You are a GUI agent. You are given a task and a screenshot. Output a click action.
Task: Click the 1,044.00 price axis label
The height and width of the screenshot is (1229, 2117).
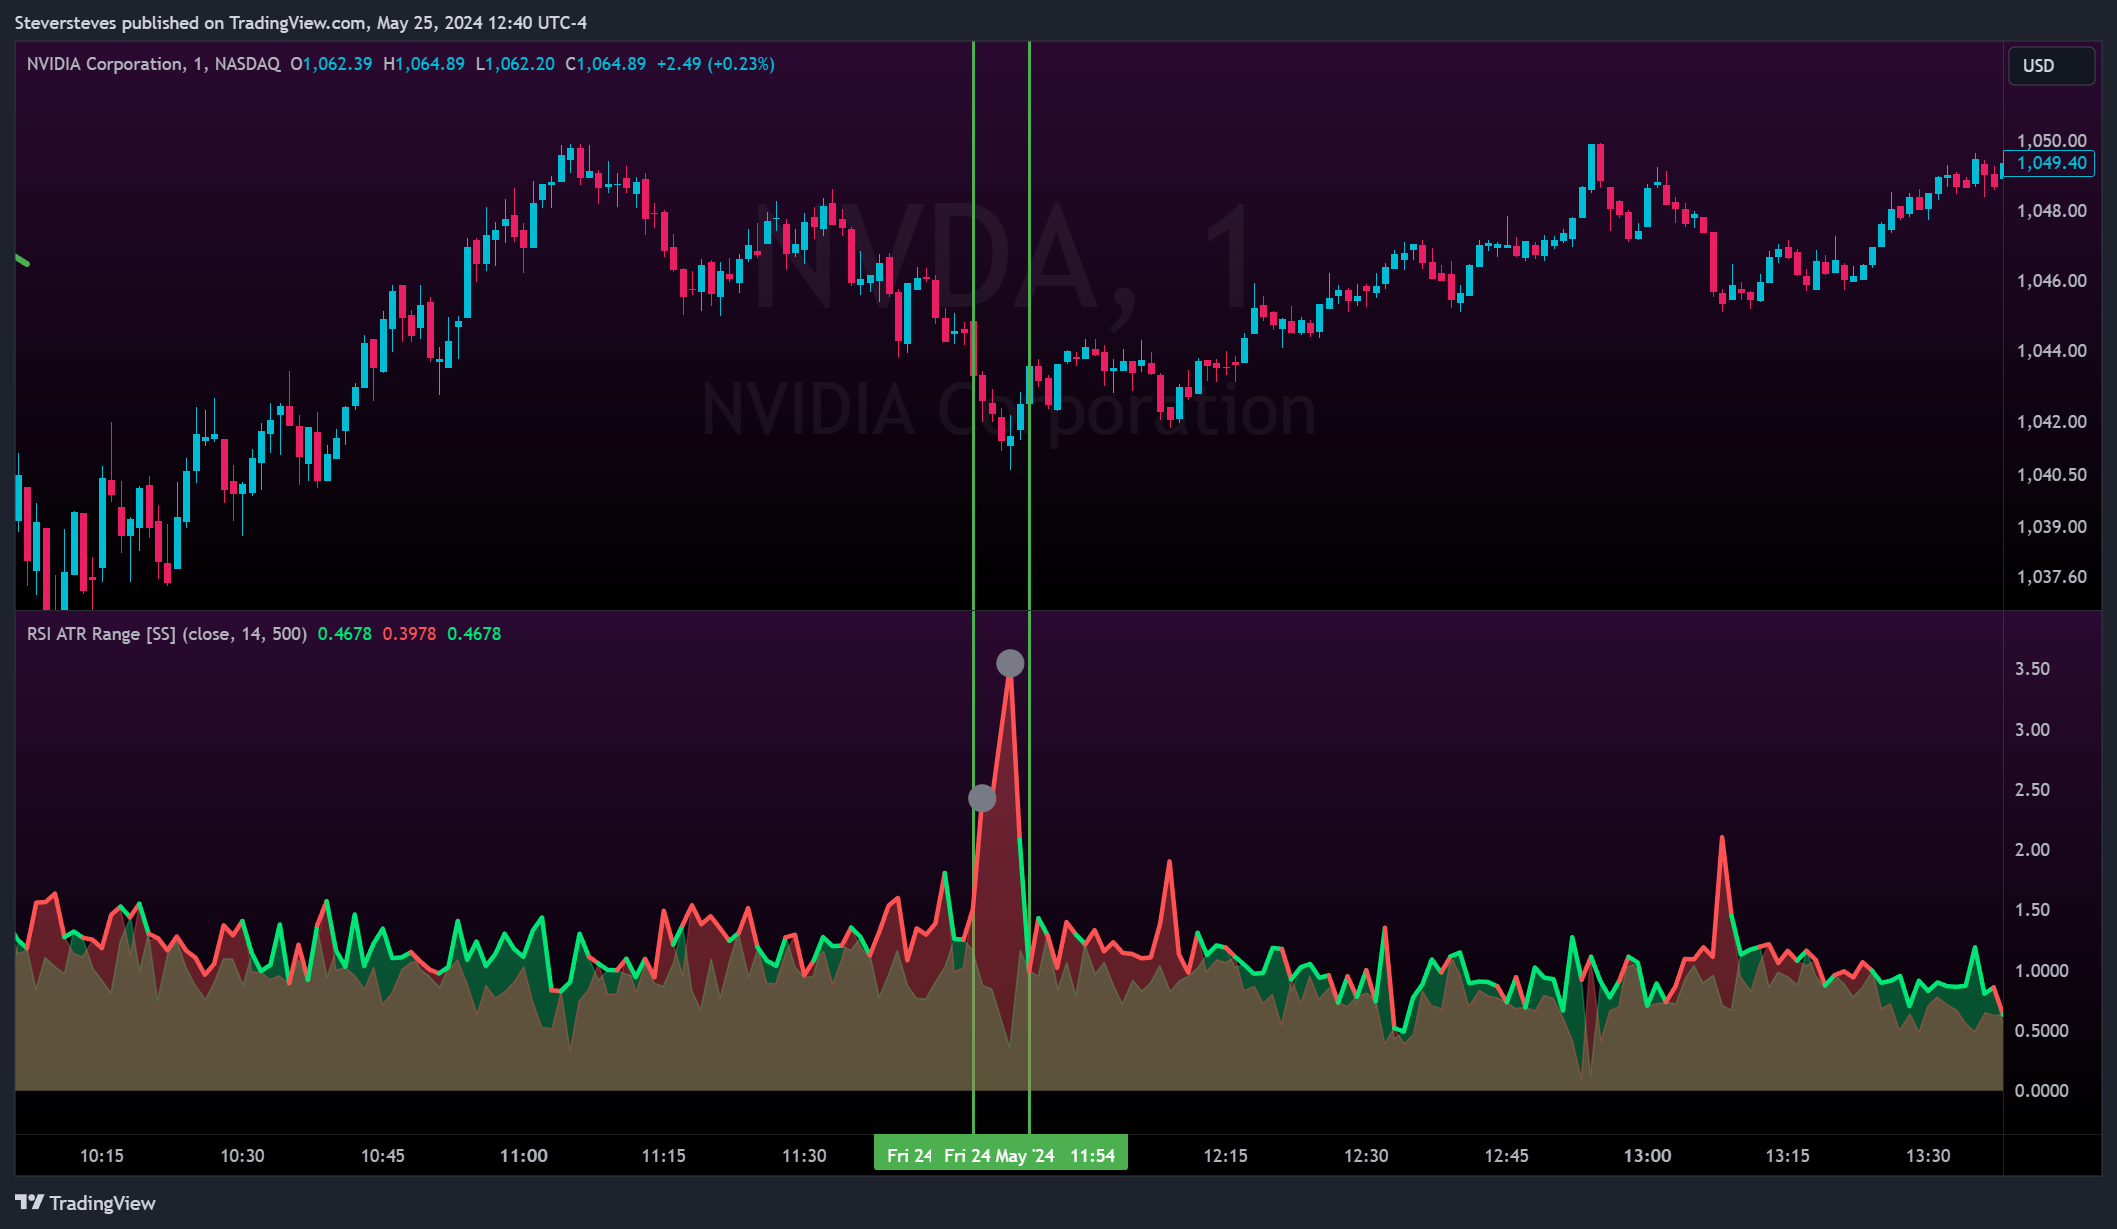click(2051, 351)
